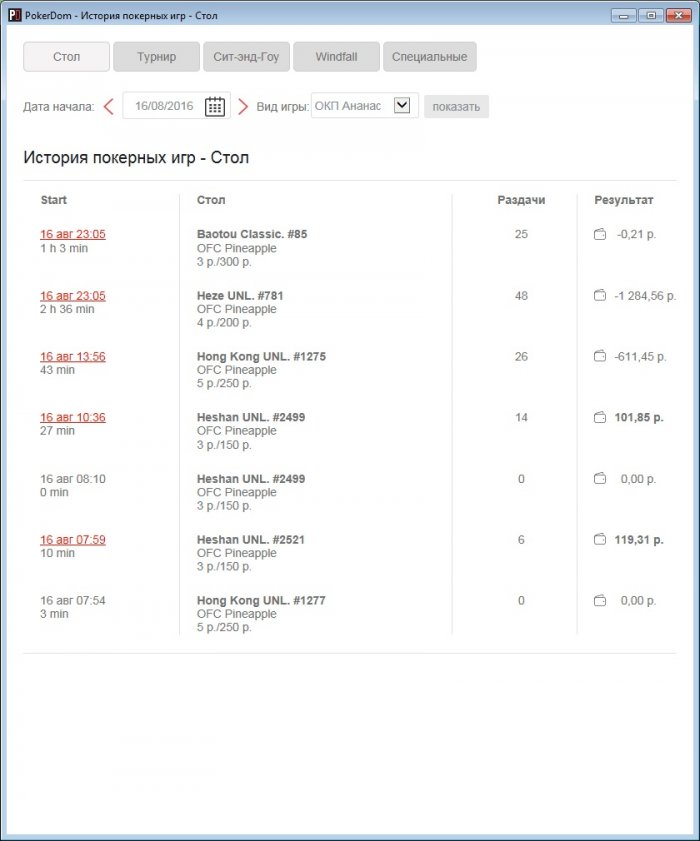
Task: Click timestamp 16 авг 07:54
Action: 73,601
